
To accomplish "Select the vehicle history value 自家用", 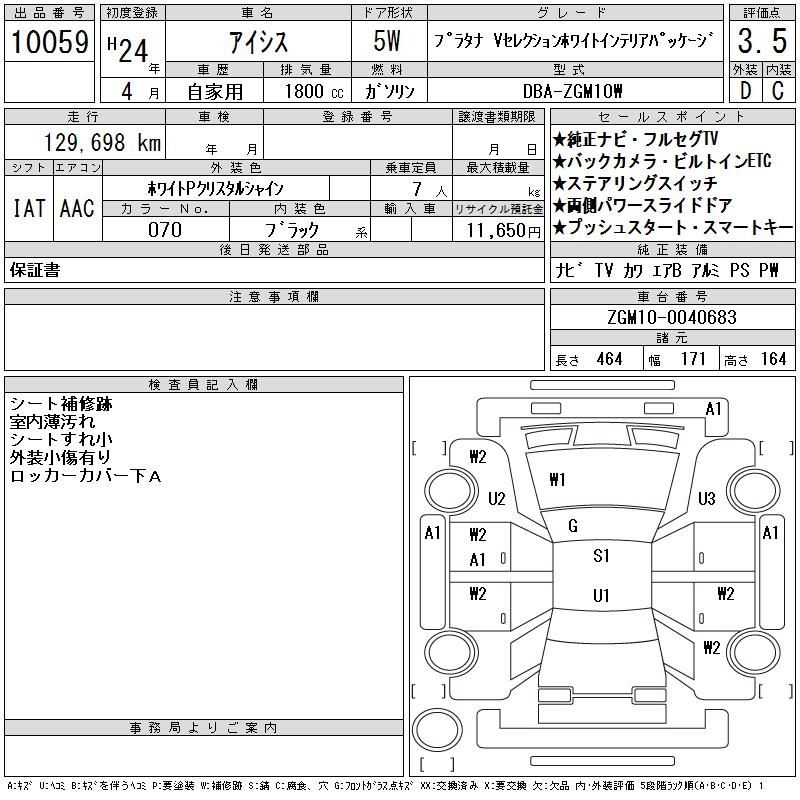I will [215, 92].
